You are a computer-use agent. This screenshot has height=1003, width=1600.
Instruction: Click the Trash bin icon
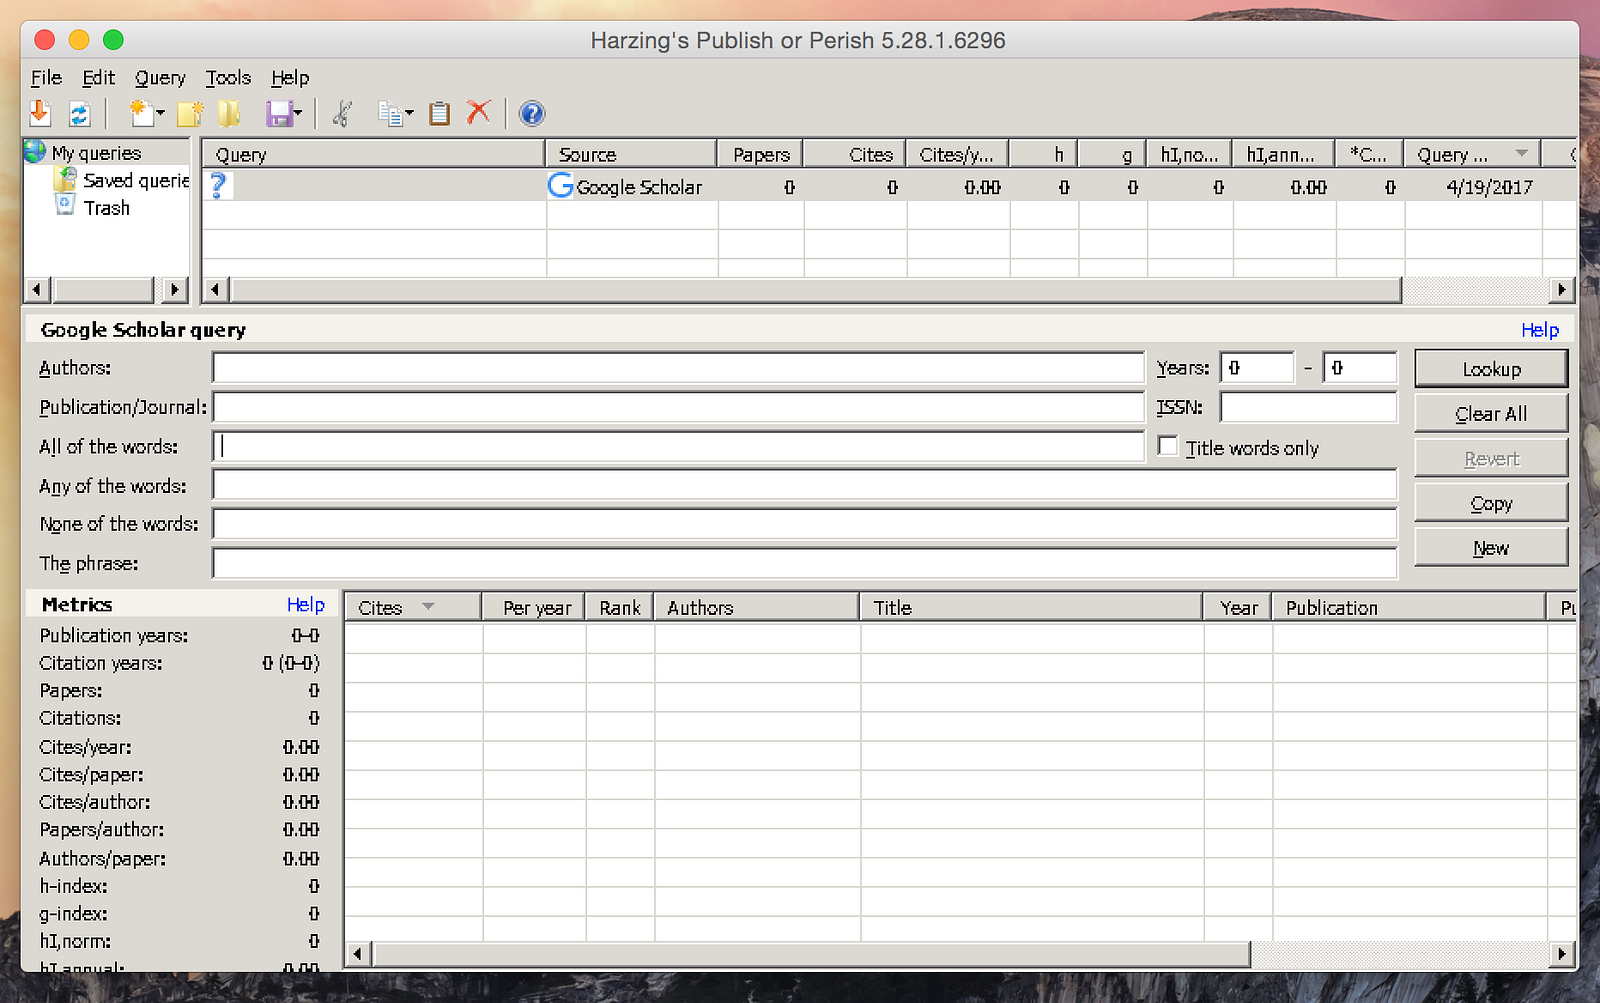(65, 205)
